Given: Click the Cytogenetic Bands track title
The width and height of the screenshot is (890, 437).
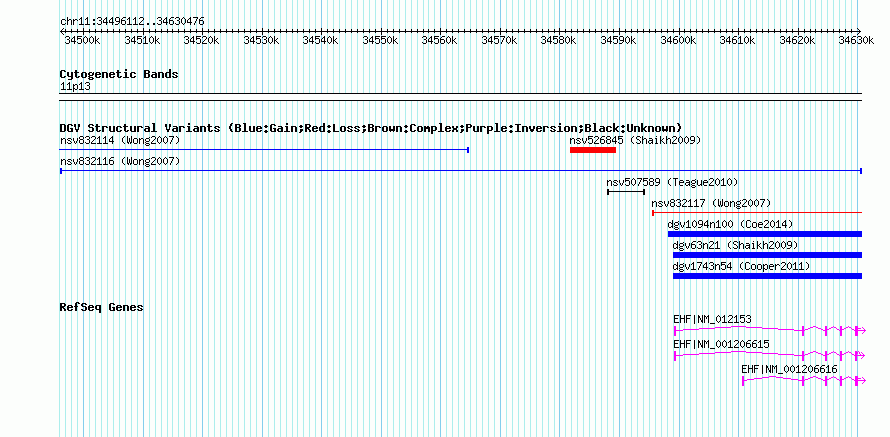Looking at the screenshot, I should pos(119,74).
